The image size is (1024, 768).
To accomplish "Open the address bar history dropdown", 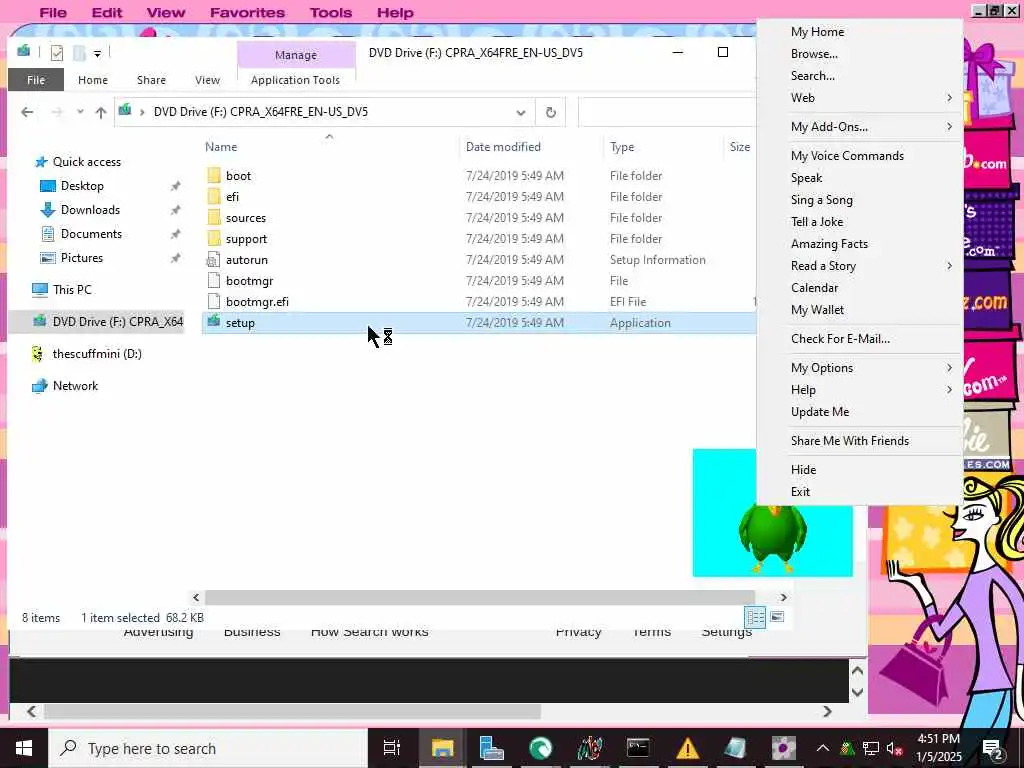I will pyautogui.click(x=520, y=112).
